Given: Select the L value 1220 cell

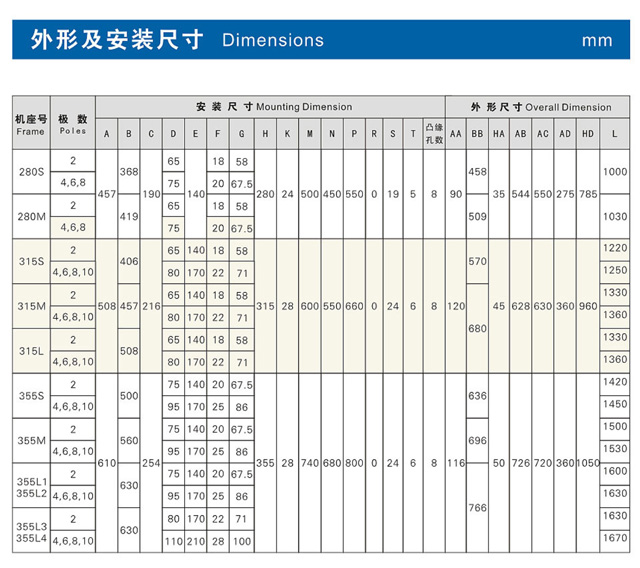Looking at the screenshot, I should (x=615, y=248).
